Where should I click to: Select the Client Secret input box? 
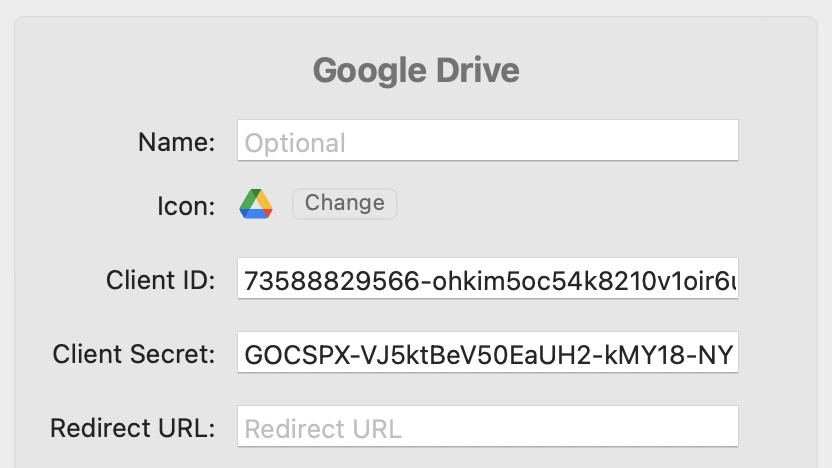point(487,353)
